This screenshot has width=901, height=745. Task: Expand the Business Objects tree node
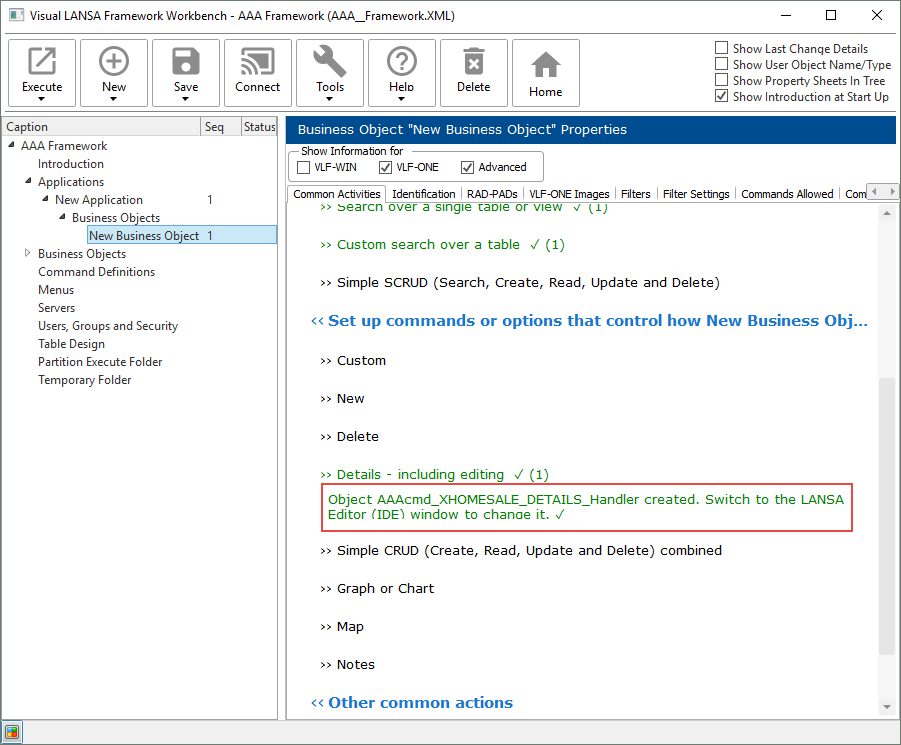[x=27, y=254]
